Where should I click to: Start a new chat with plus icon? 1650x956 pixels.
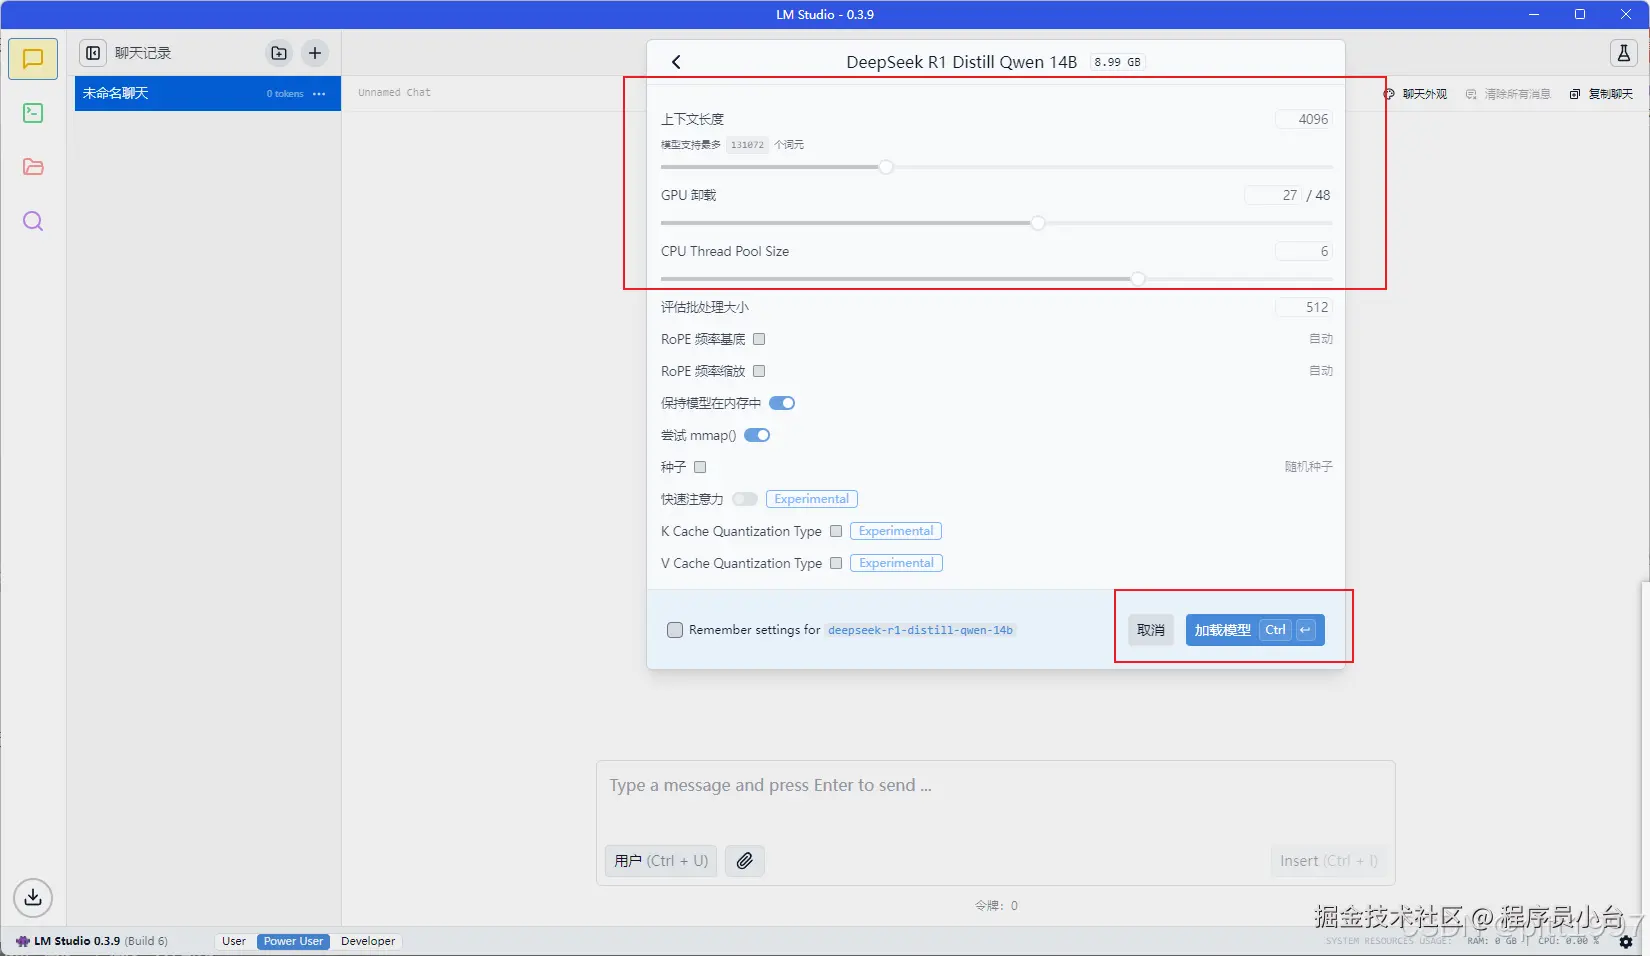click(x=315, y=53)
